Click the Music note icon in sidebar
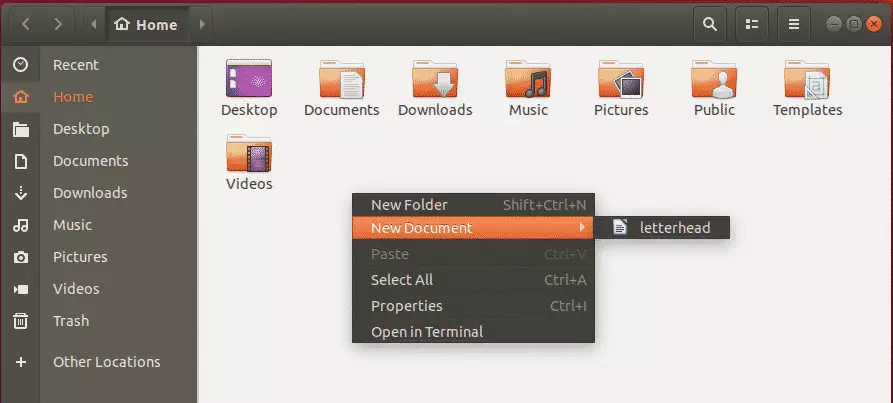This screenshot has height=403, width=893. point(21,225)
